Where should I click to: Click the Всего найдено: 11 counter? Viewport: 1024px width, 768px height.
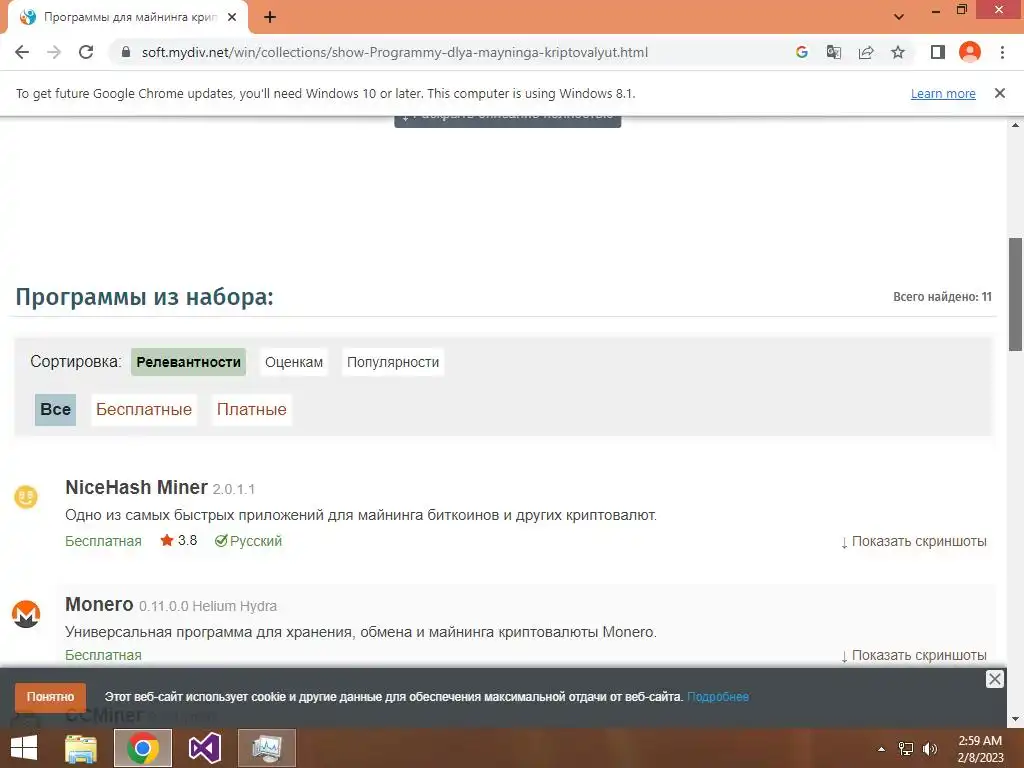942,296
